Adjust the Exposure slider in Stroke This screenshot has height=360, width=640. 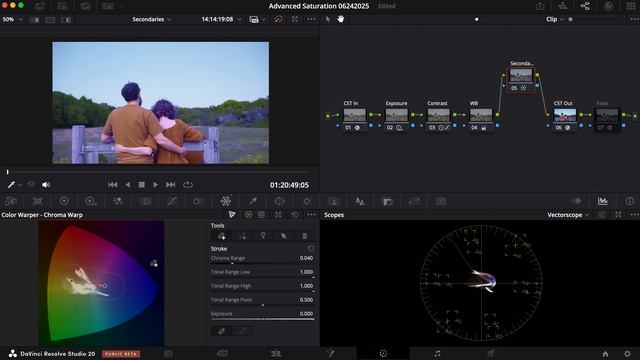pyautogui.click(x=262, y=319)
